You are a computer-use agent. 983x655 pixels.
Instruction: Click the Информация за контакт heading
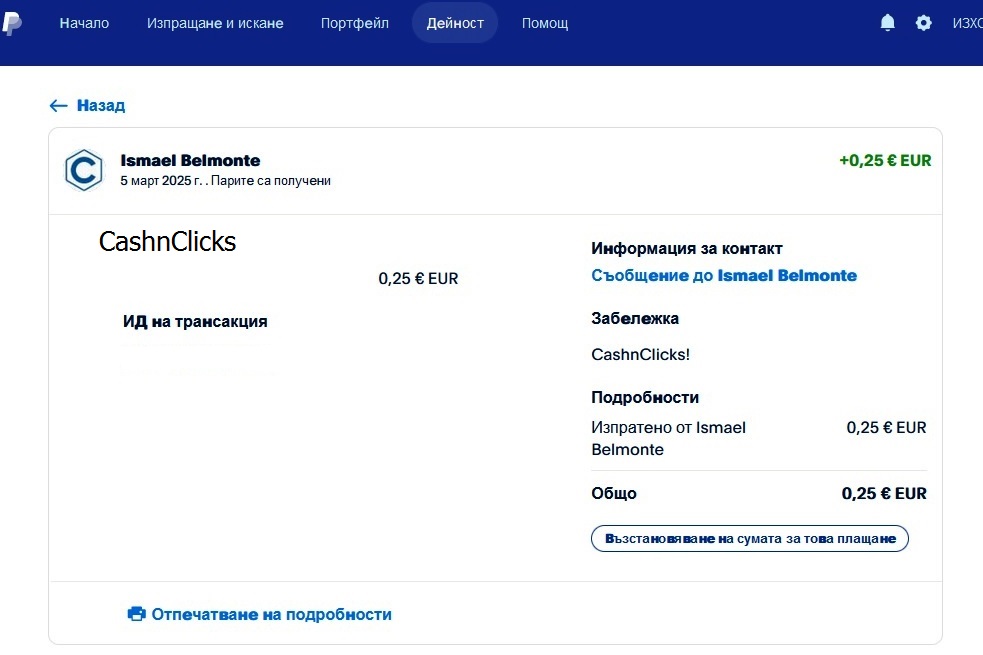[x=686, y=249]
